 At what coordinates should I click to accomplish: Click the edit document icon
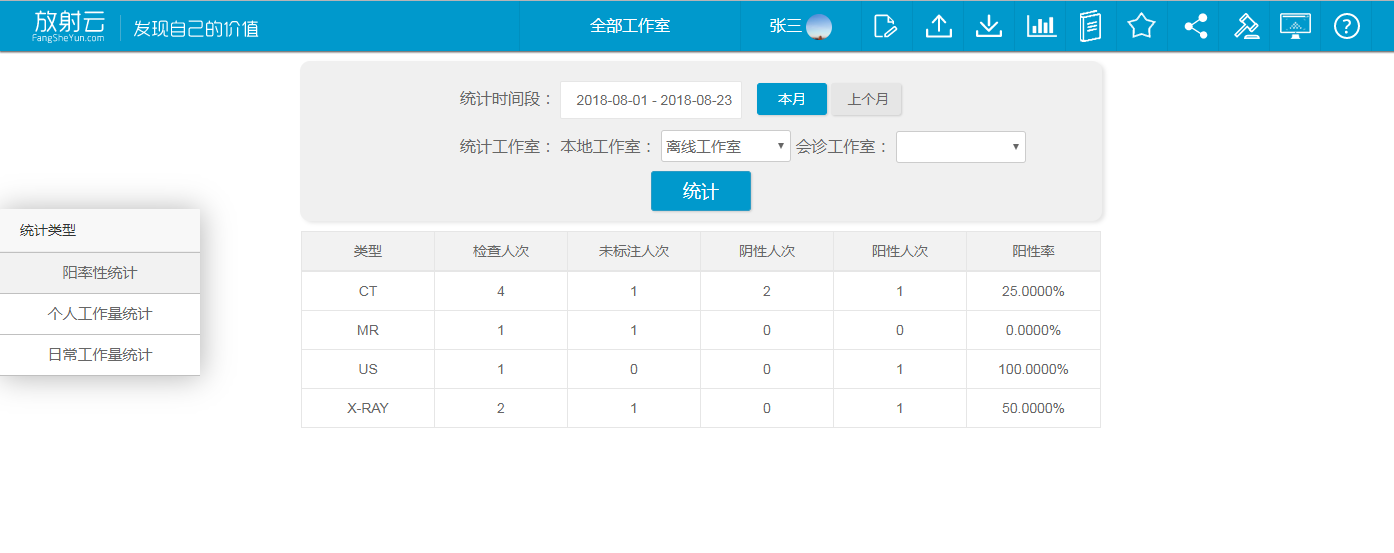click(x=886, y=26)
